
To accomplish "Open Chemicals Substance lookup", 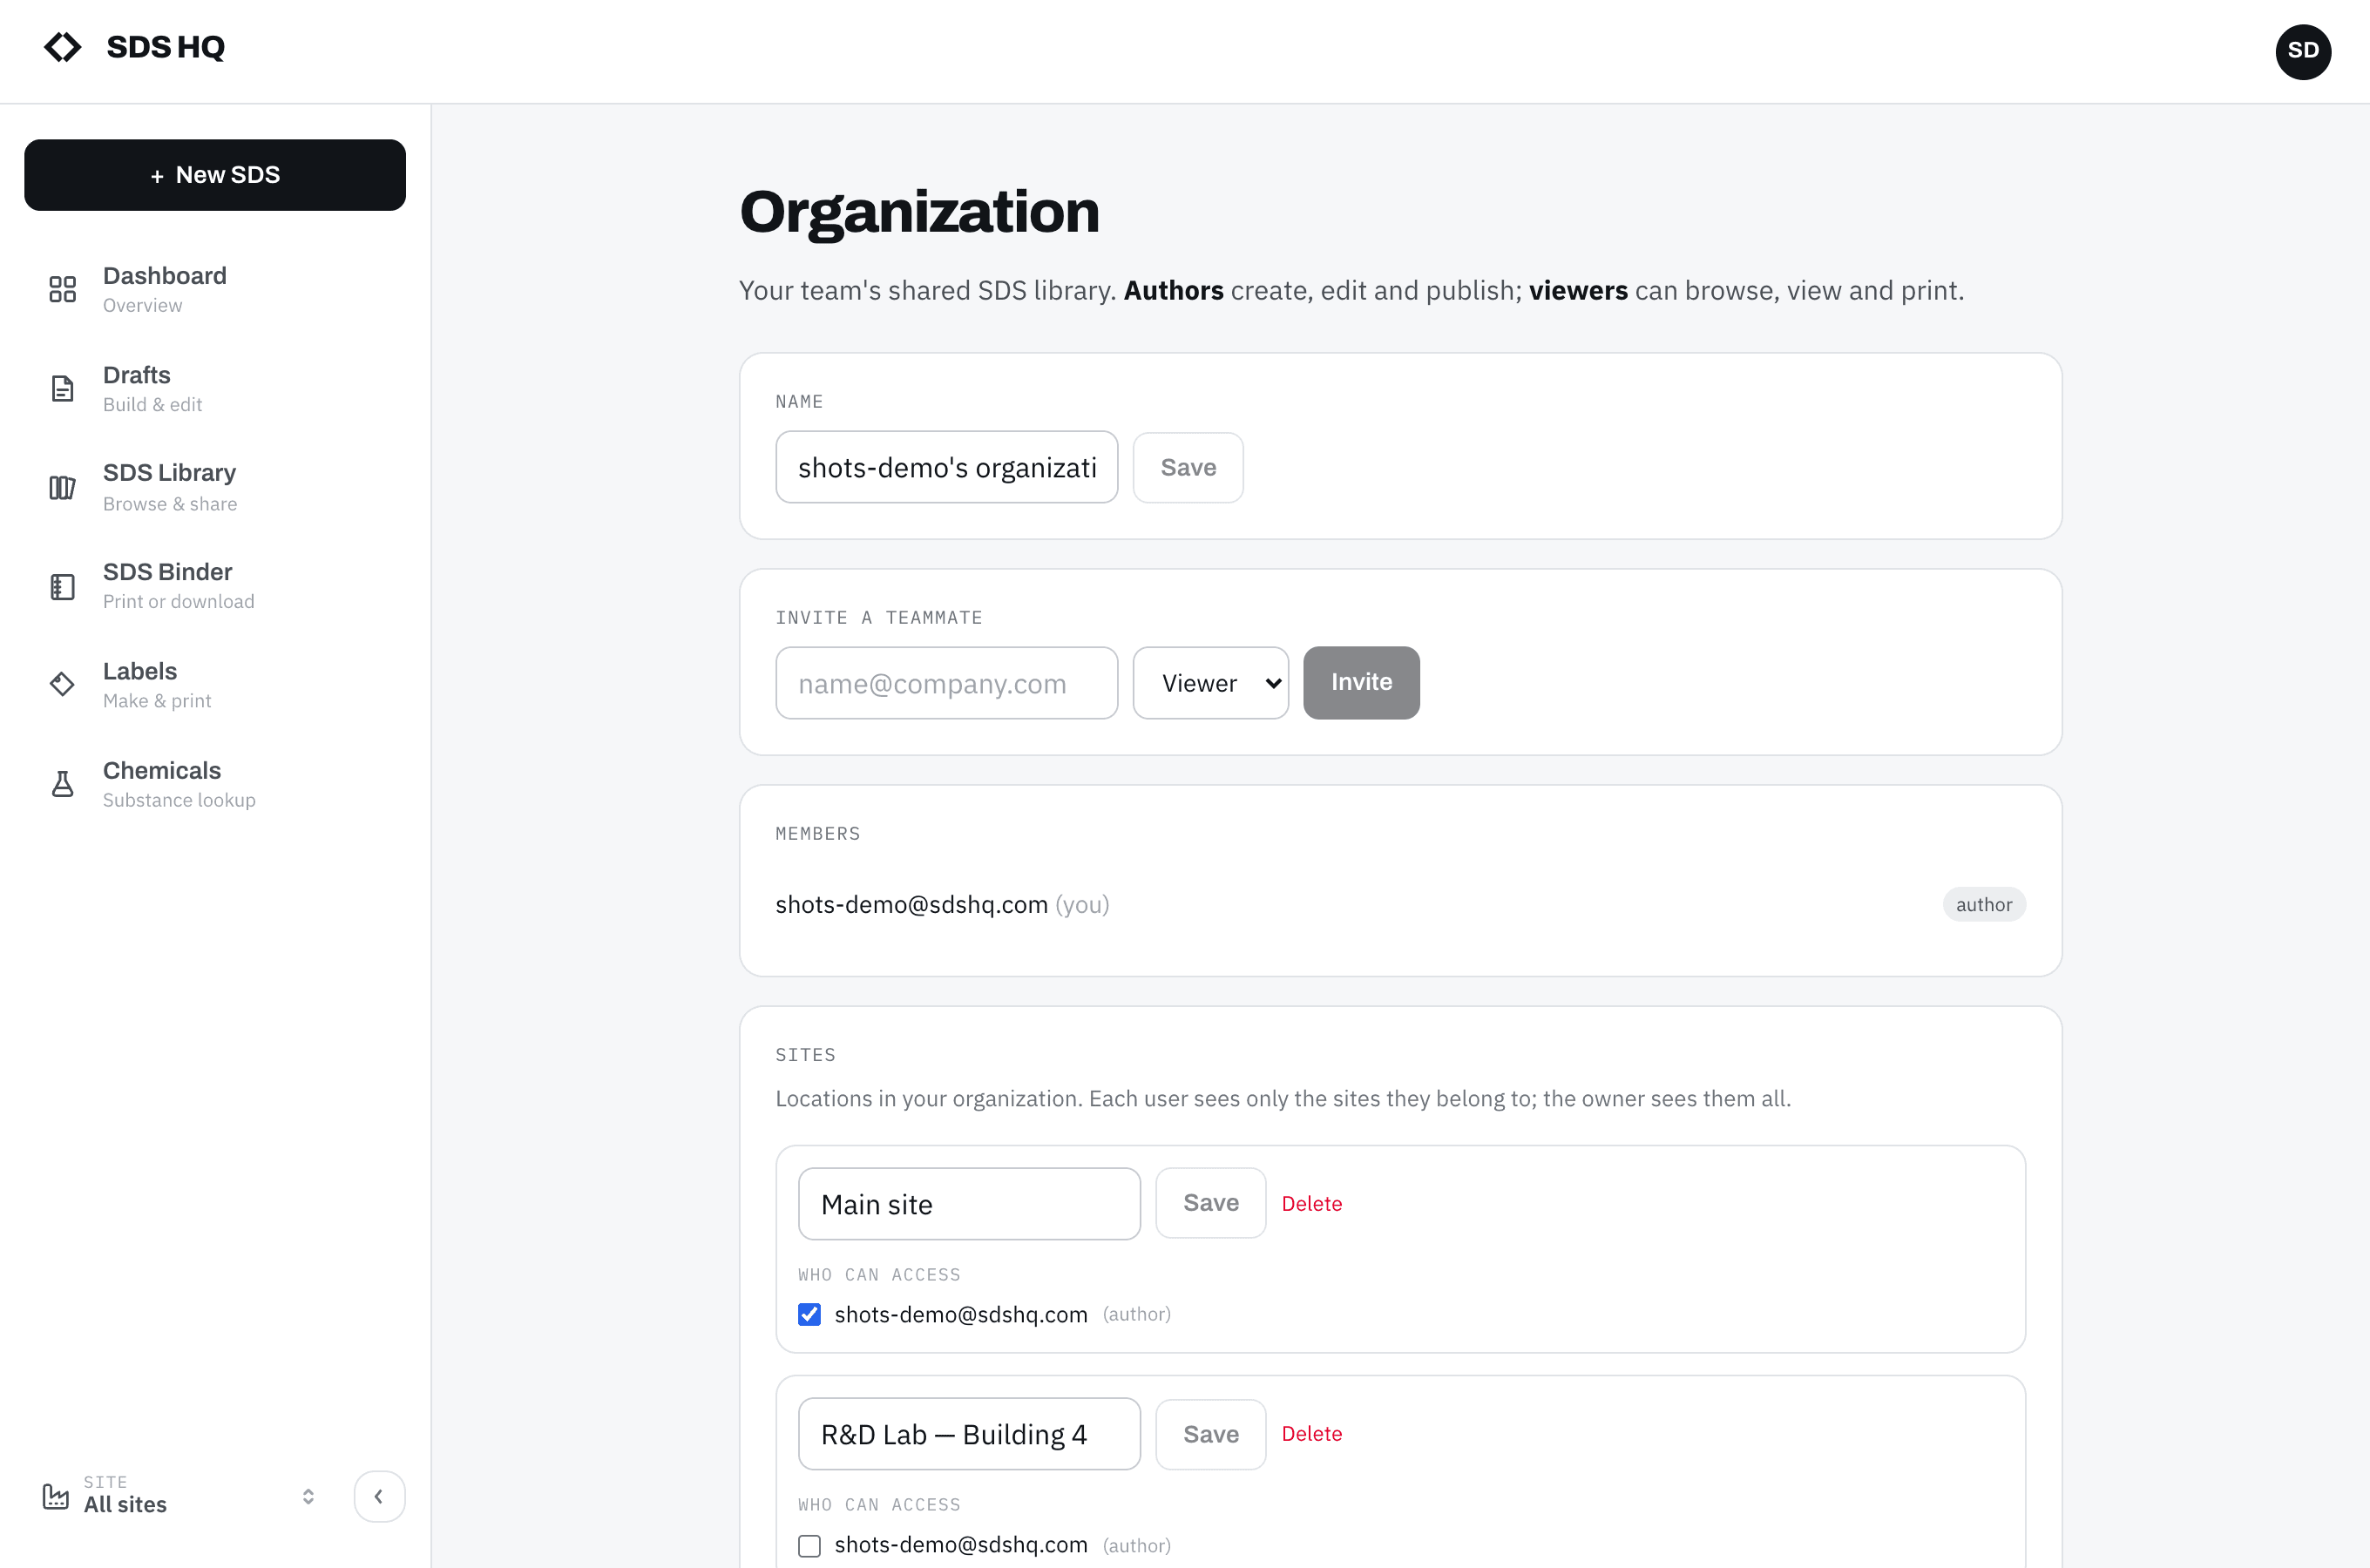I will pos(215,783).
